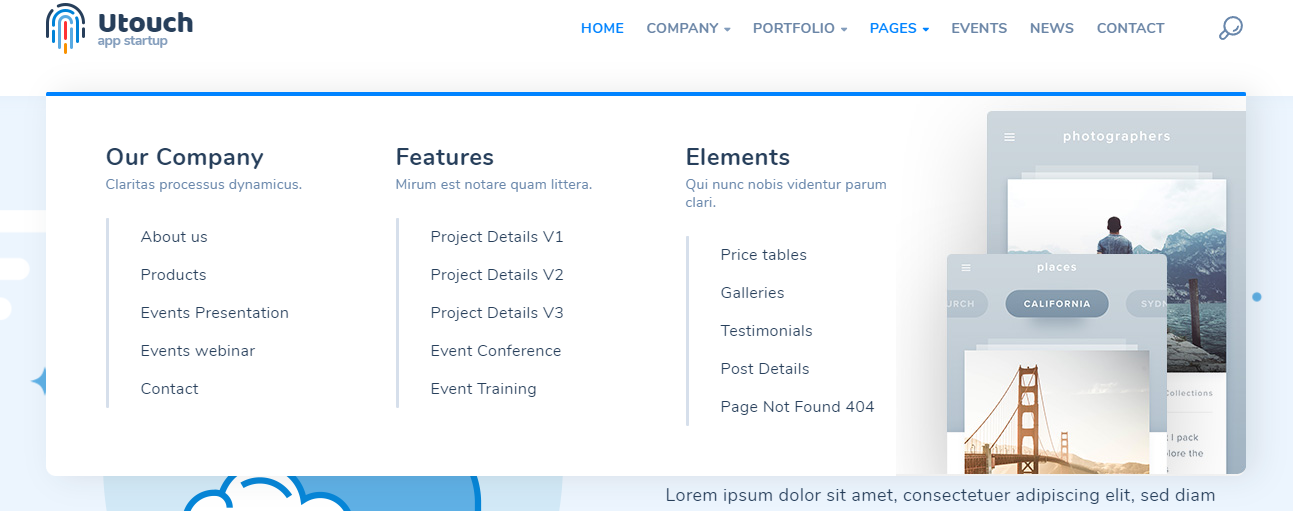The image size is (1293, 511).
Task: Open the About us link
Action: 174,237
